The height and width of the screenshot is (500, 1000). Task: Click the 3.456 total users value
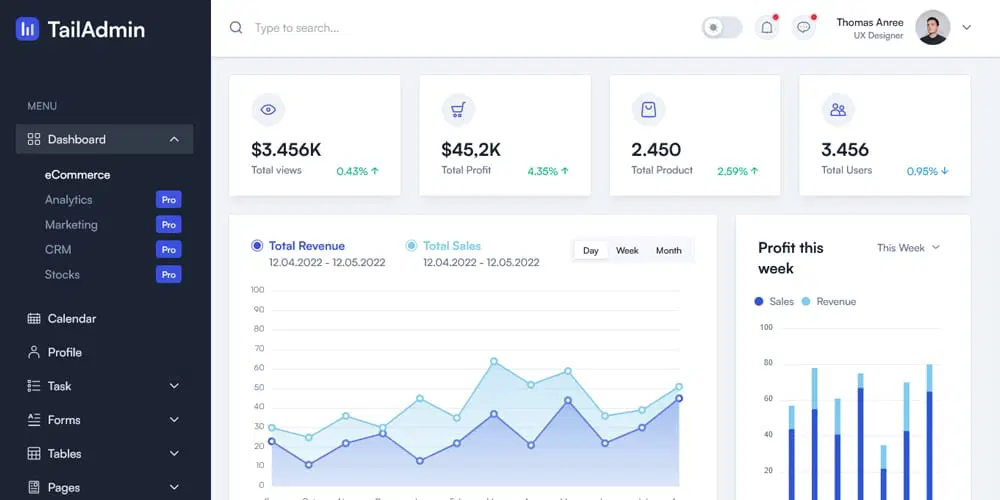(x=845, y=150)
